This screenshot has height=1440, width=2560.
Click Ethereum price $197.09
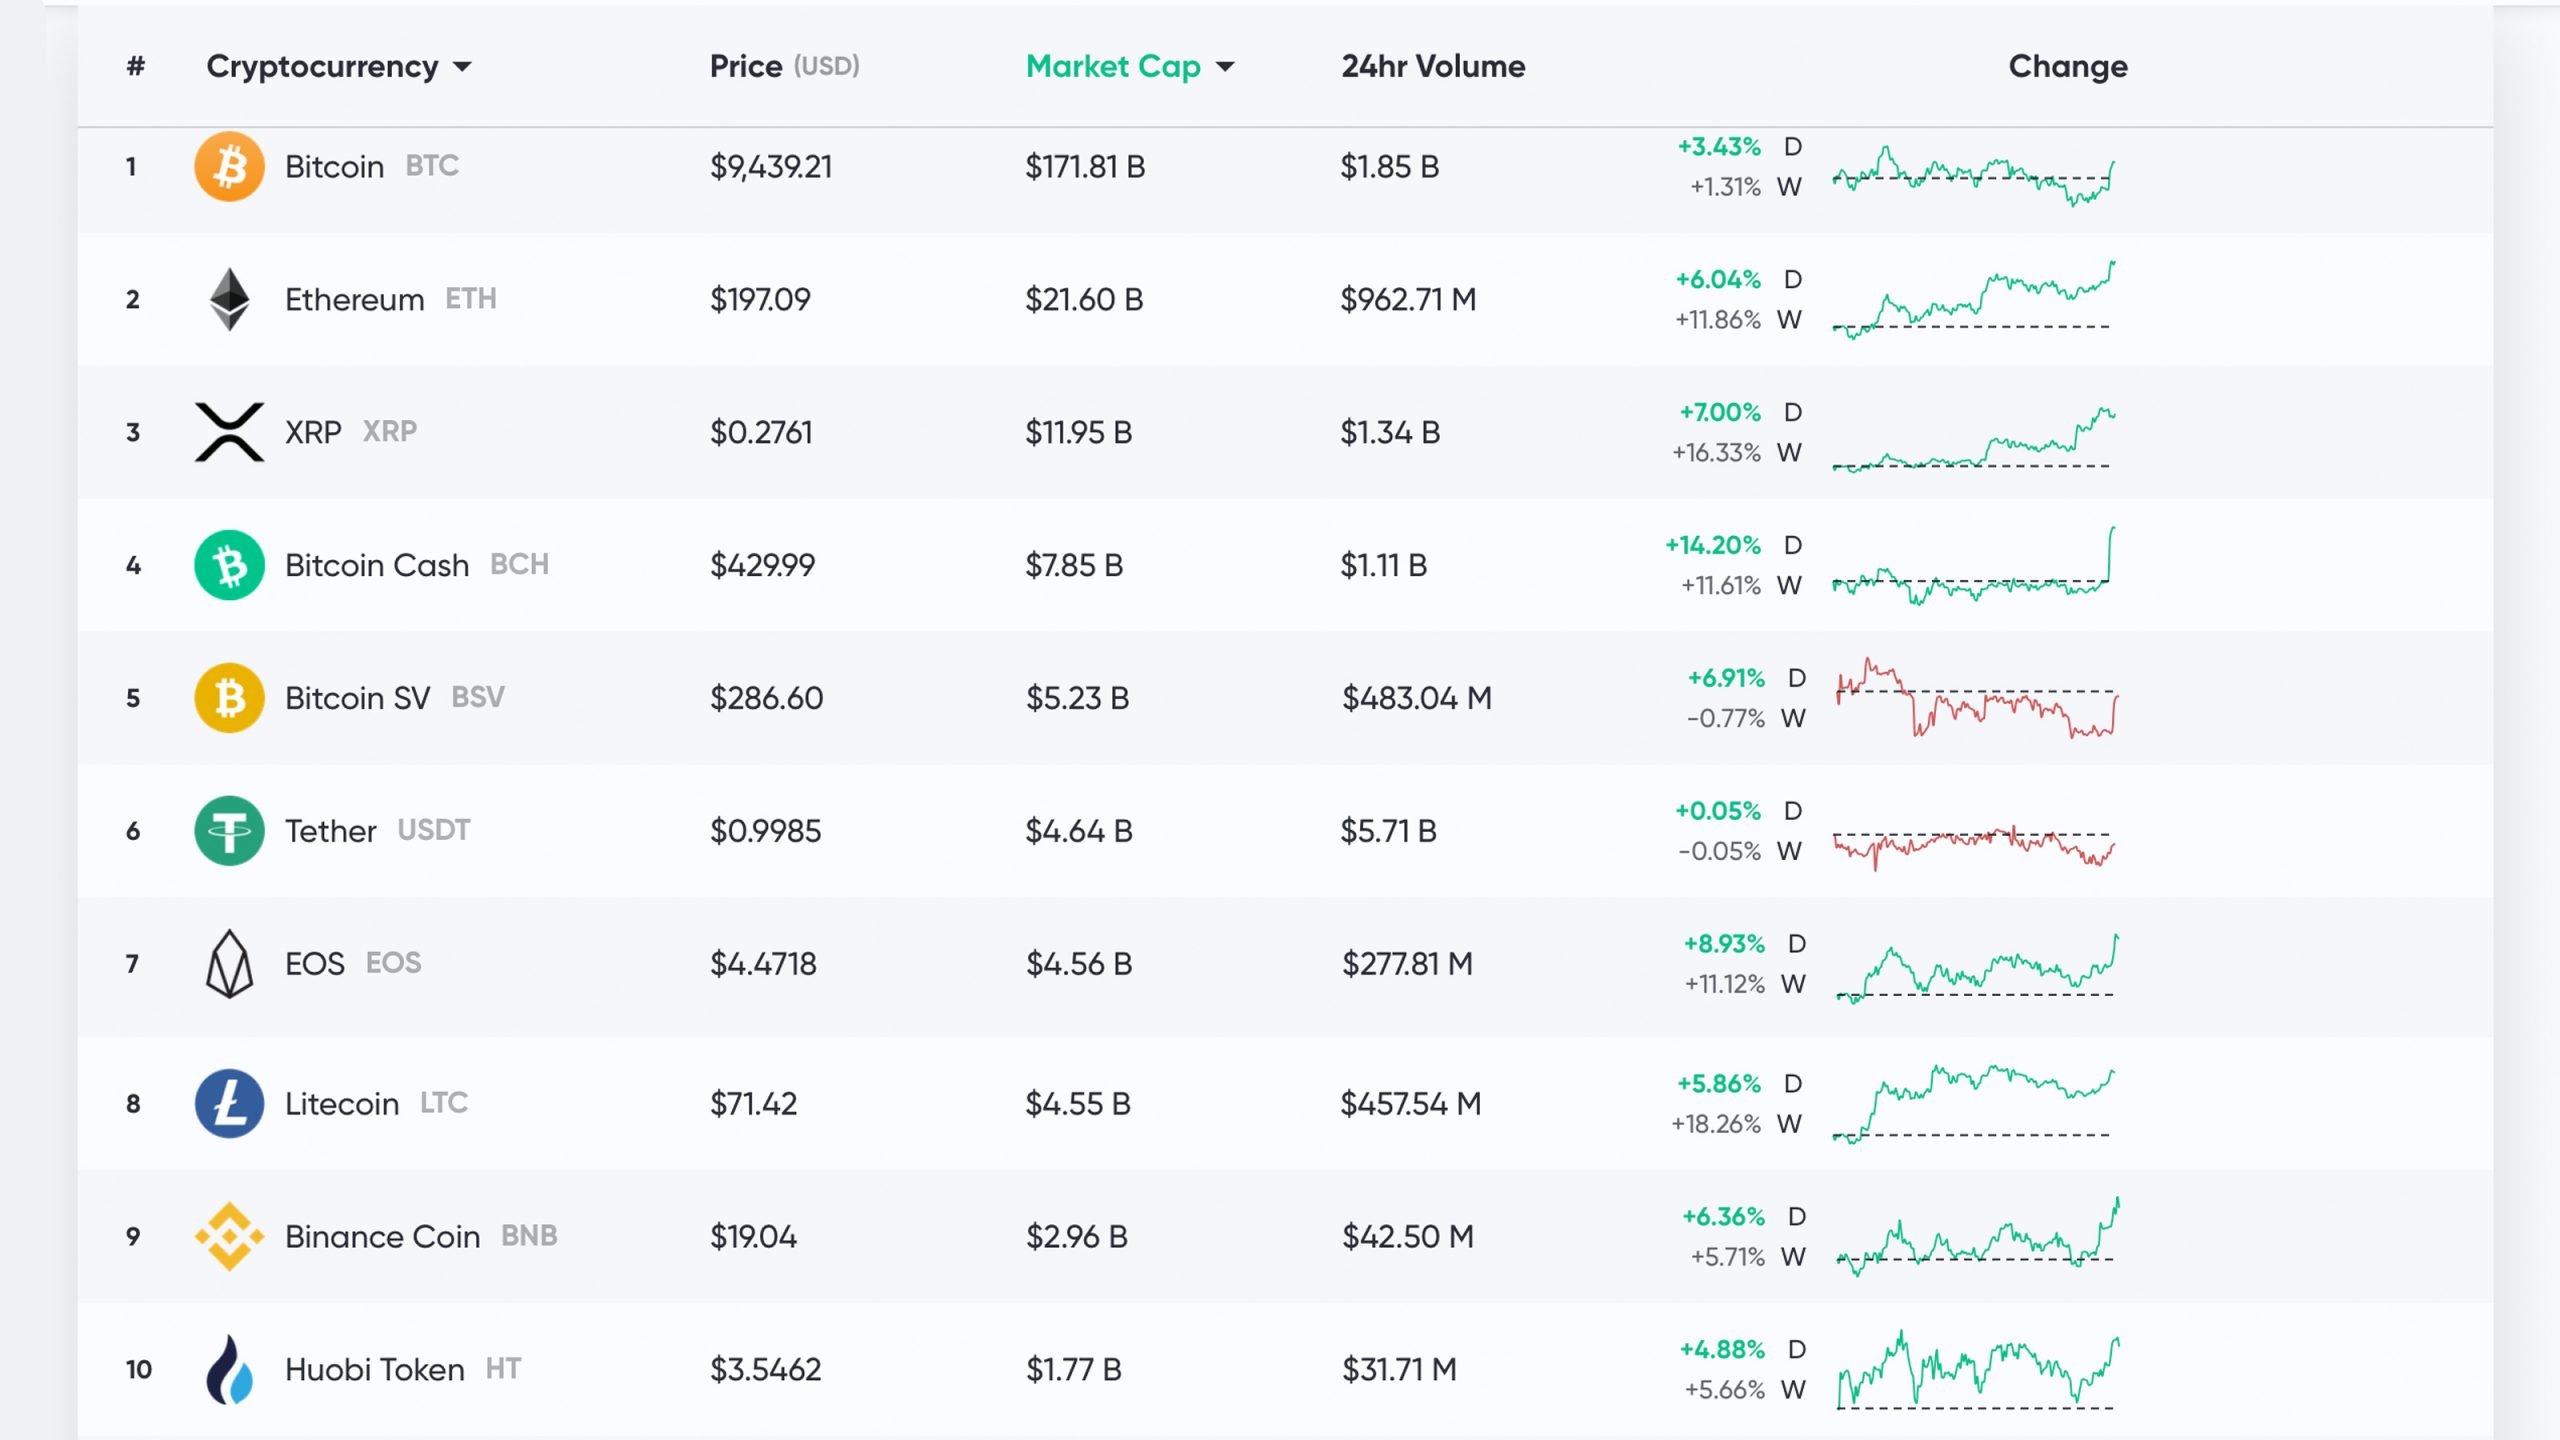760,300
